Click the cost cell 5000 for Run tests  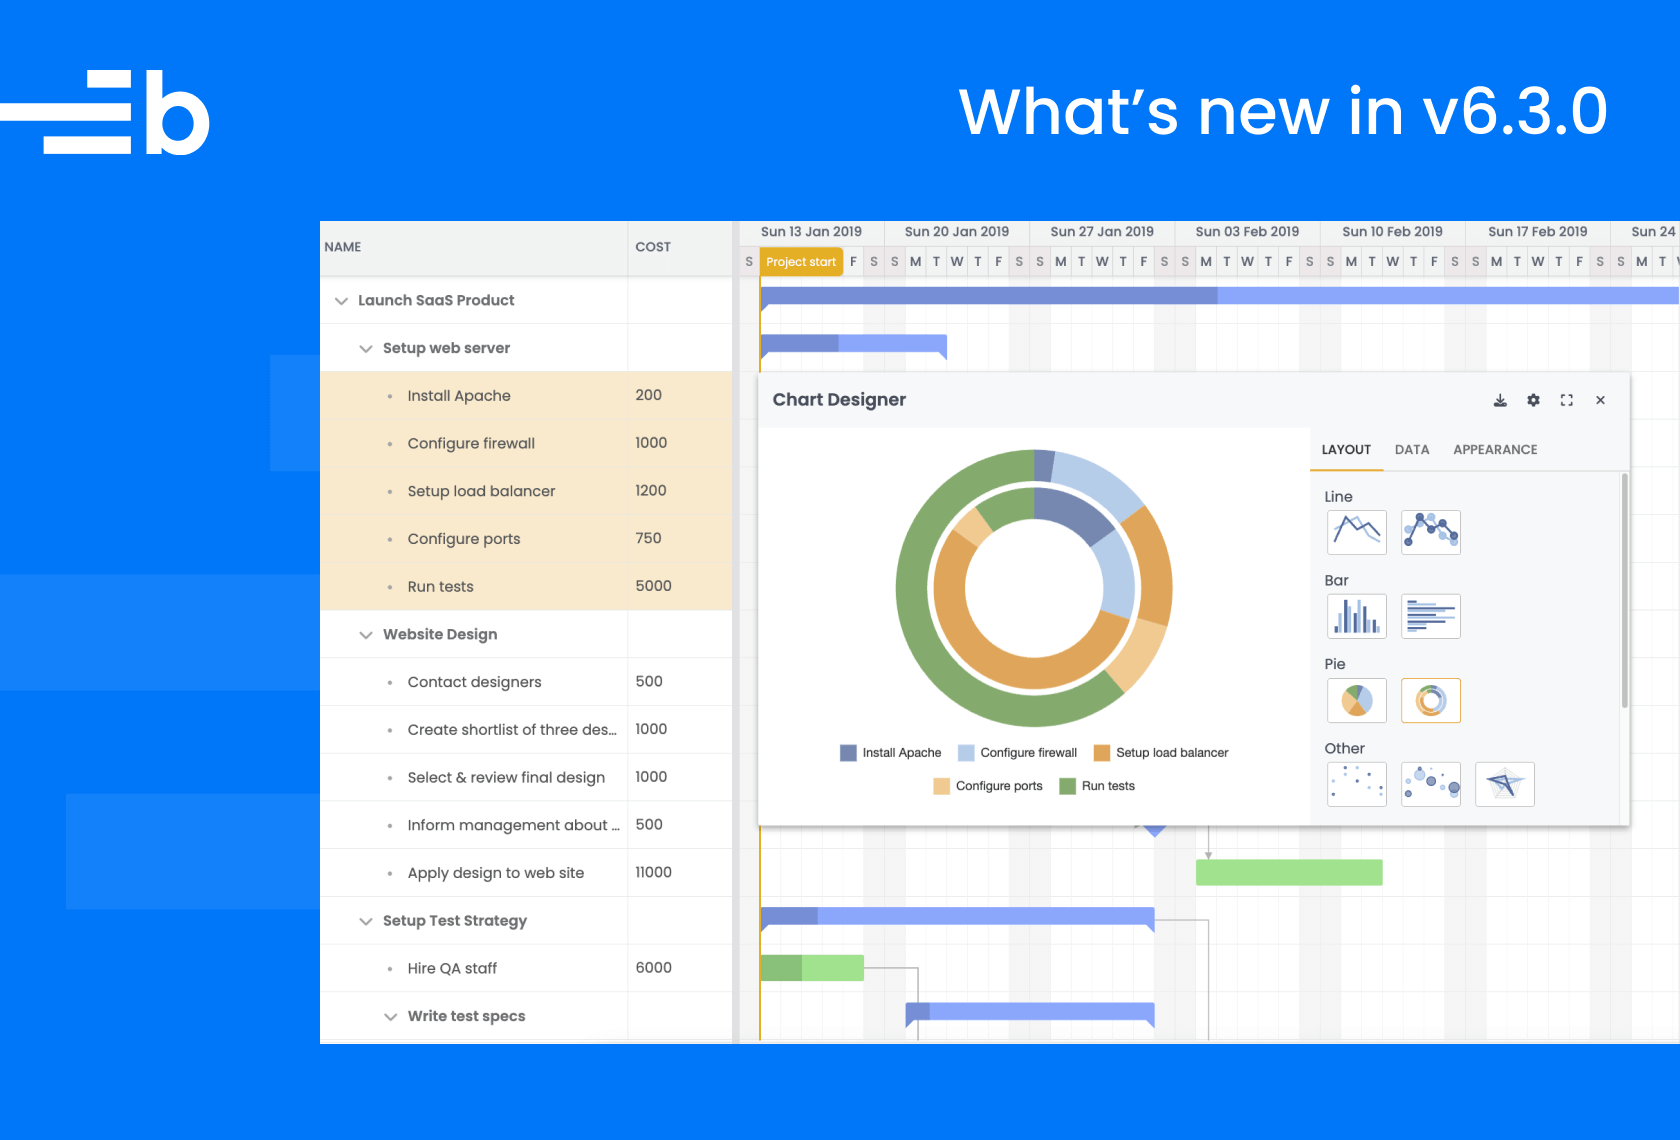680,587
